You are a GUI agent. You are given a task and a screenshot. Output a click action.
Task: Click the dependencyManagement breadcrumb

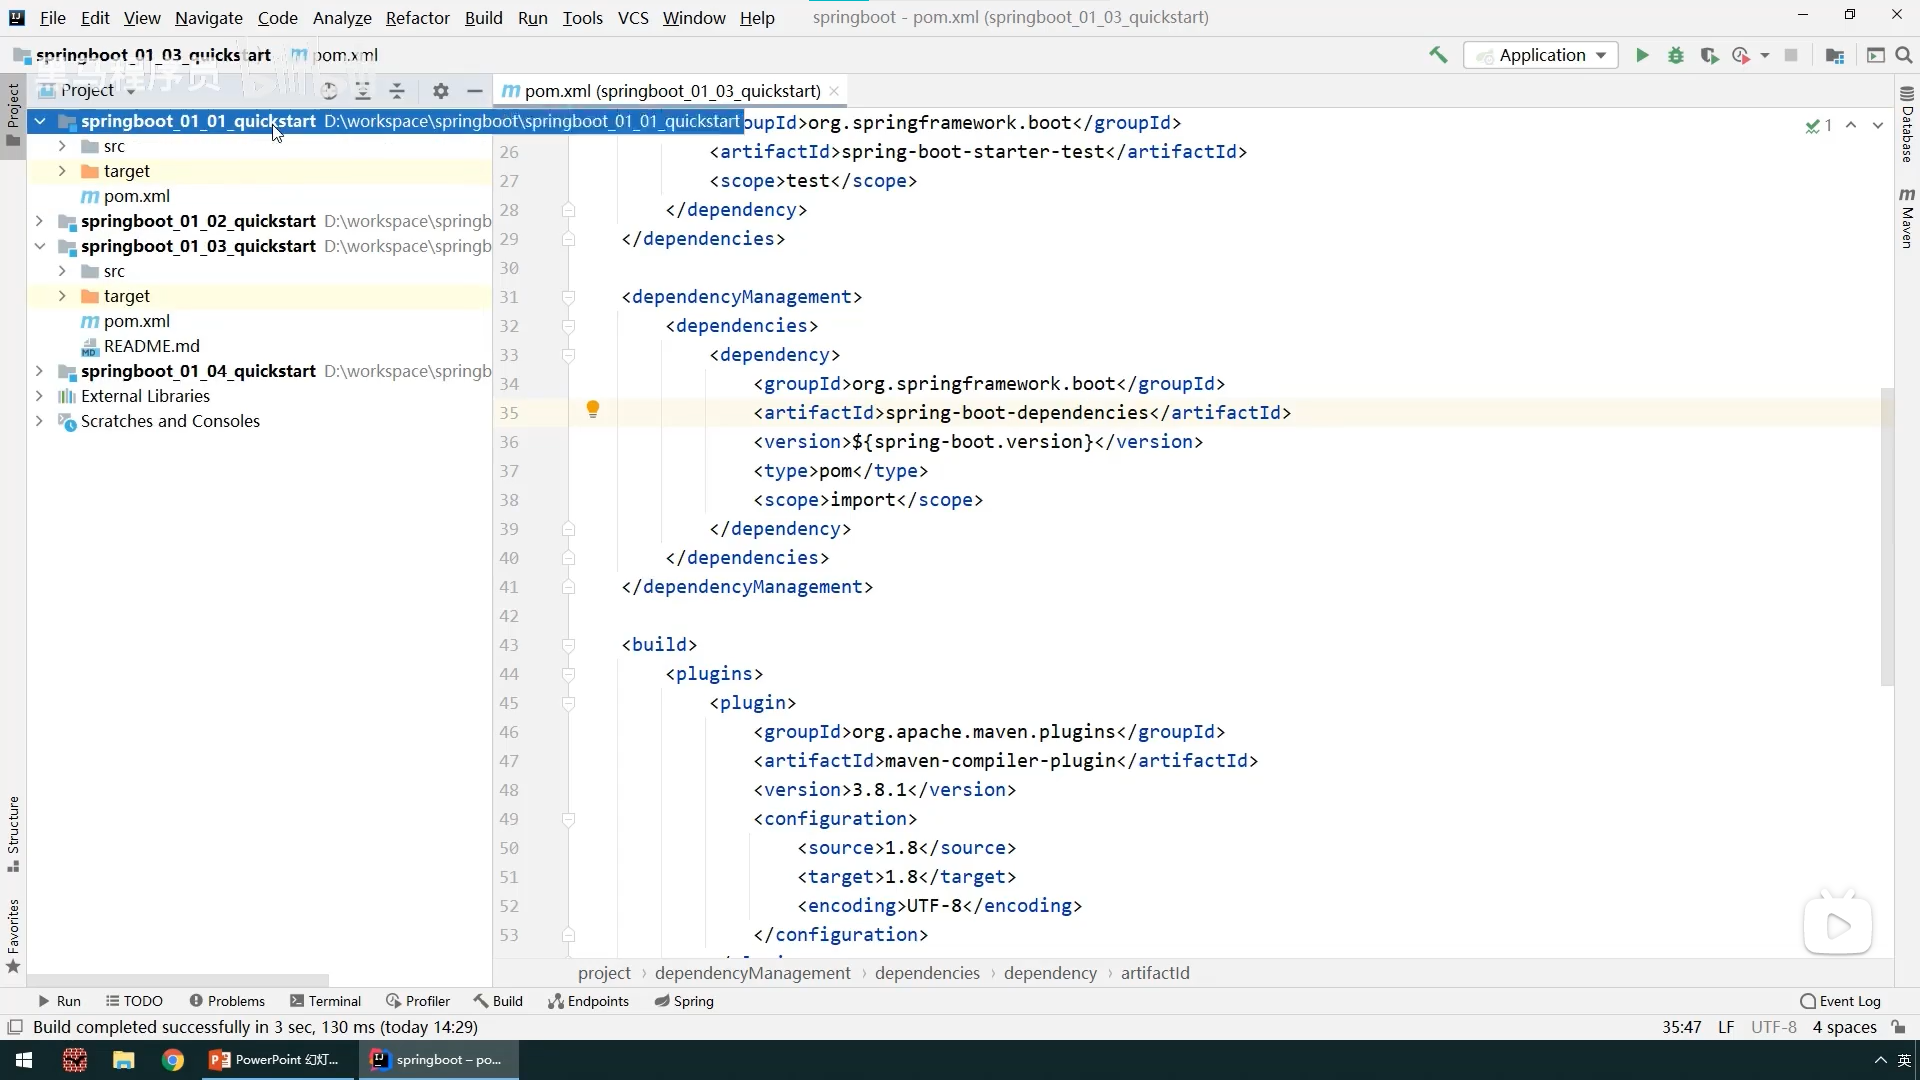(x=752, y=973)
